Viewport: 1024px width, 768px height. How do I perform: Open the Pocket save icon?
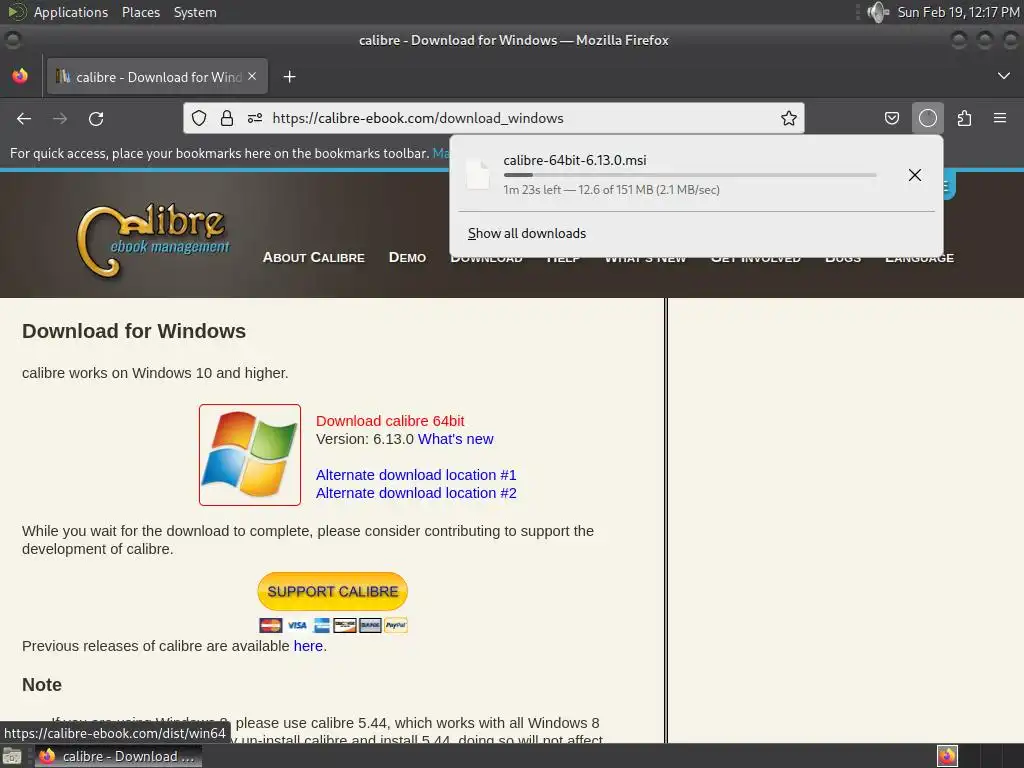(891, 118)
